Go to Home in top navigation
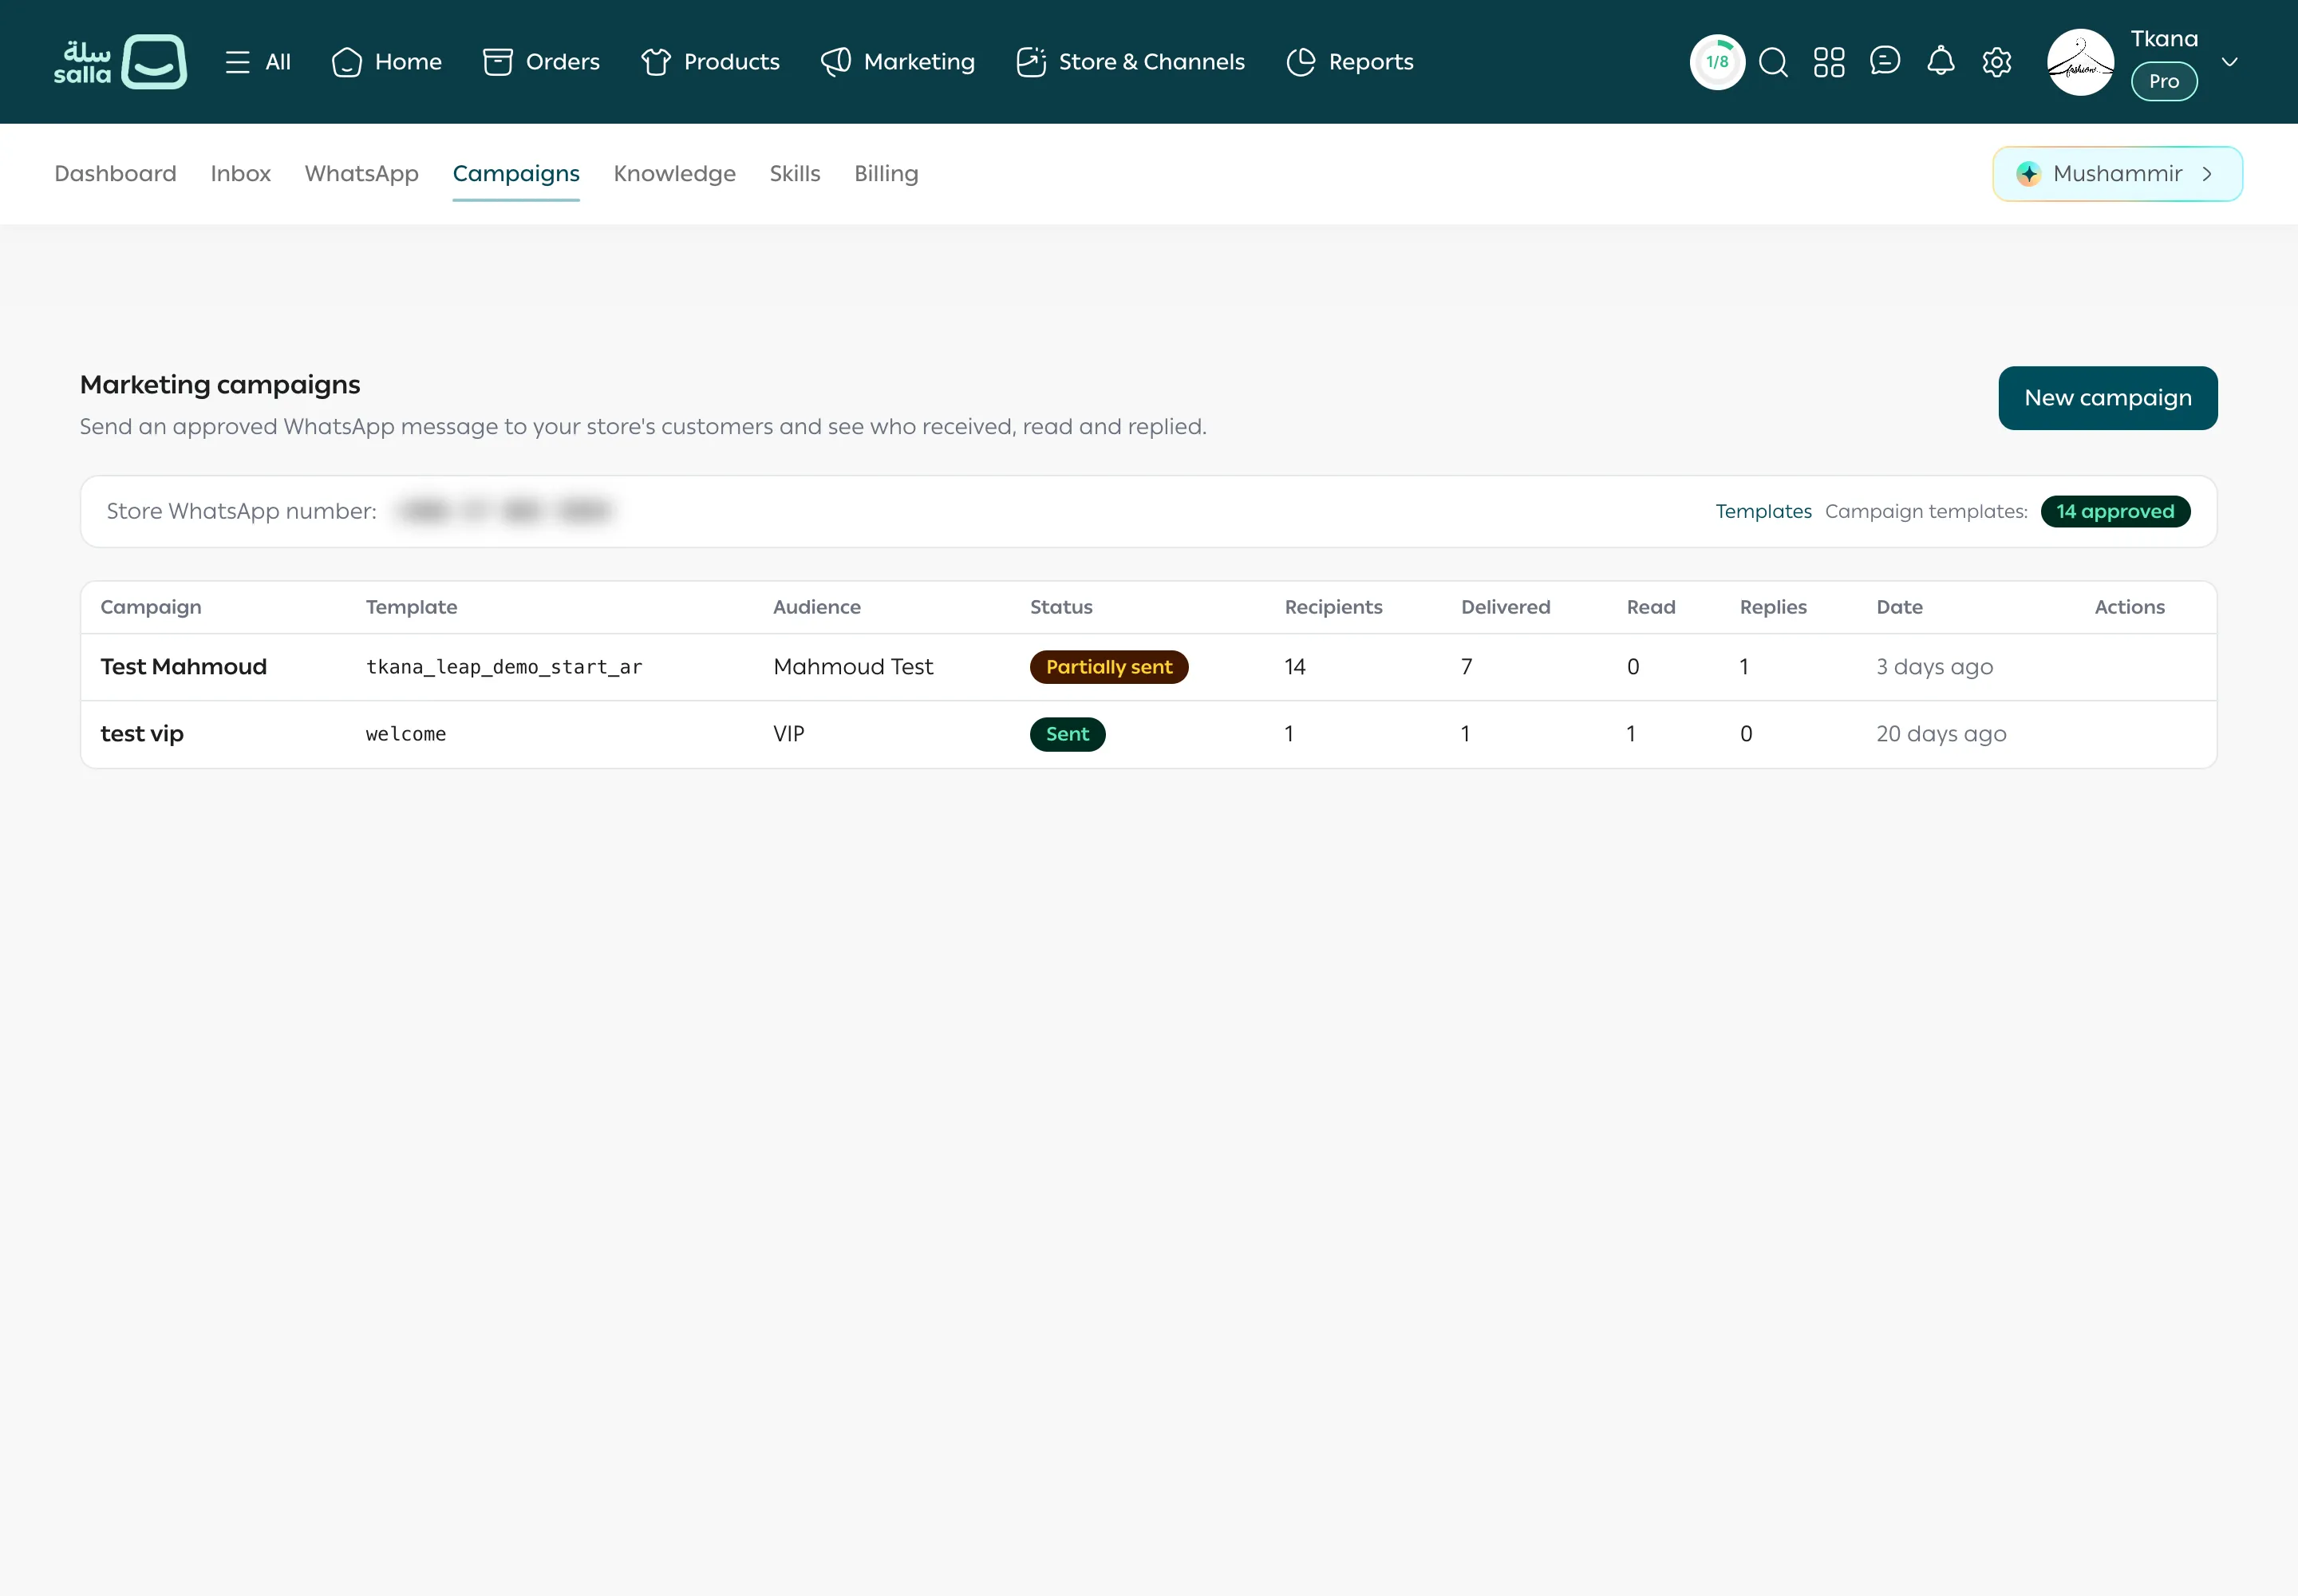Screen dimensions: 2298x1596 tap(386, 62)
